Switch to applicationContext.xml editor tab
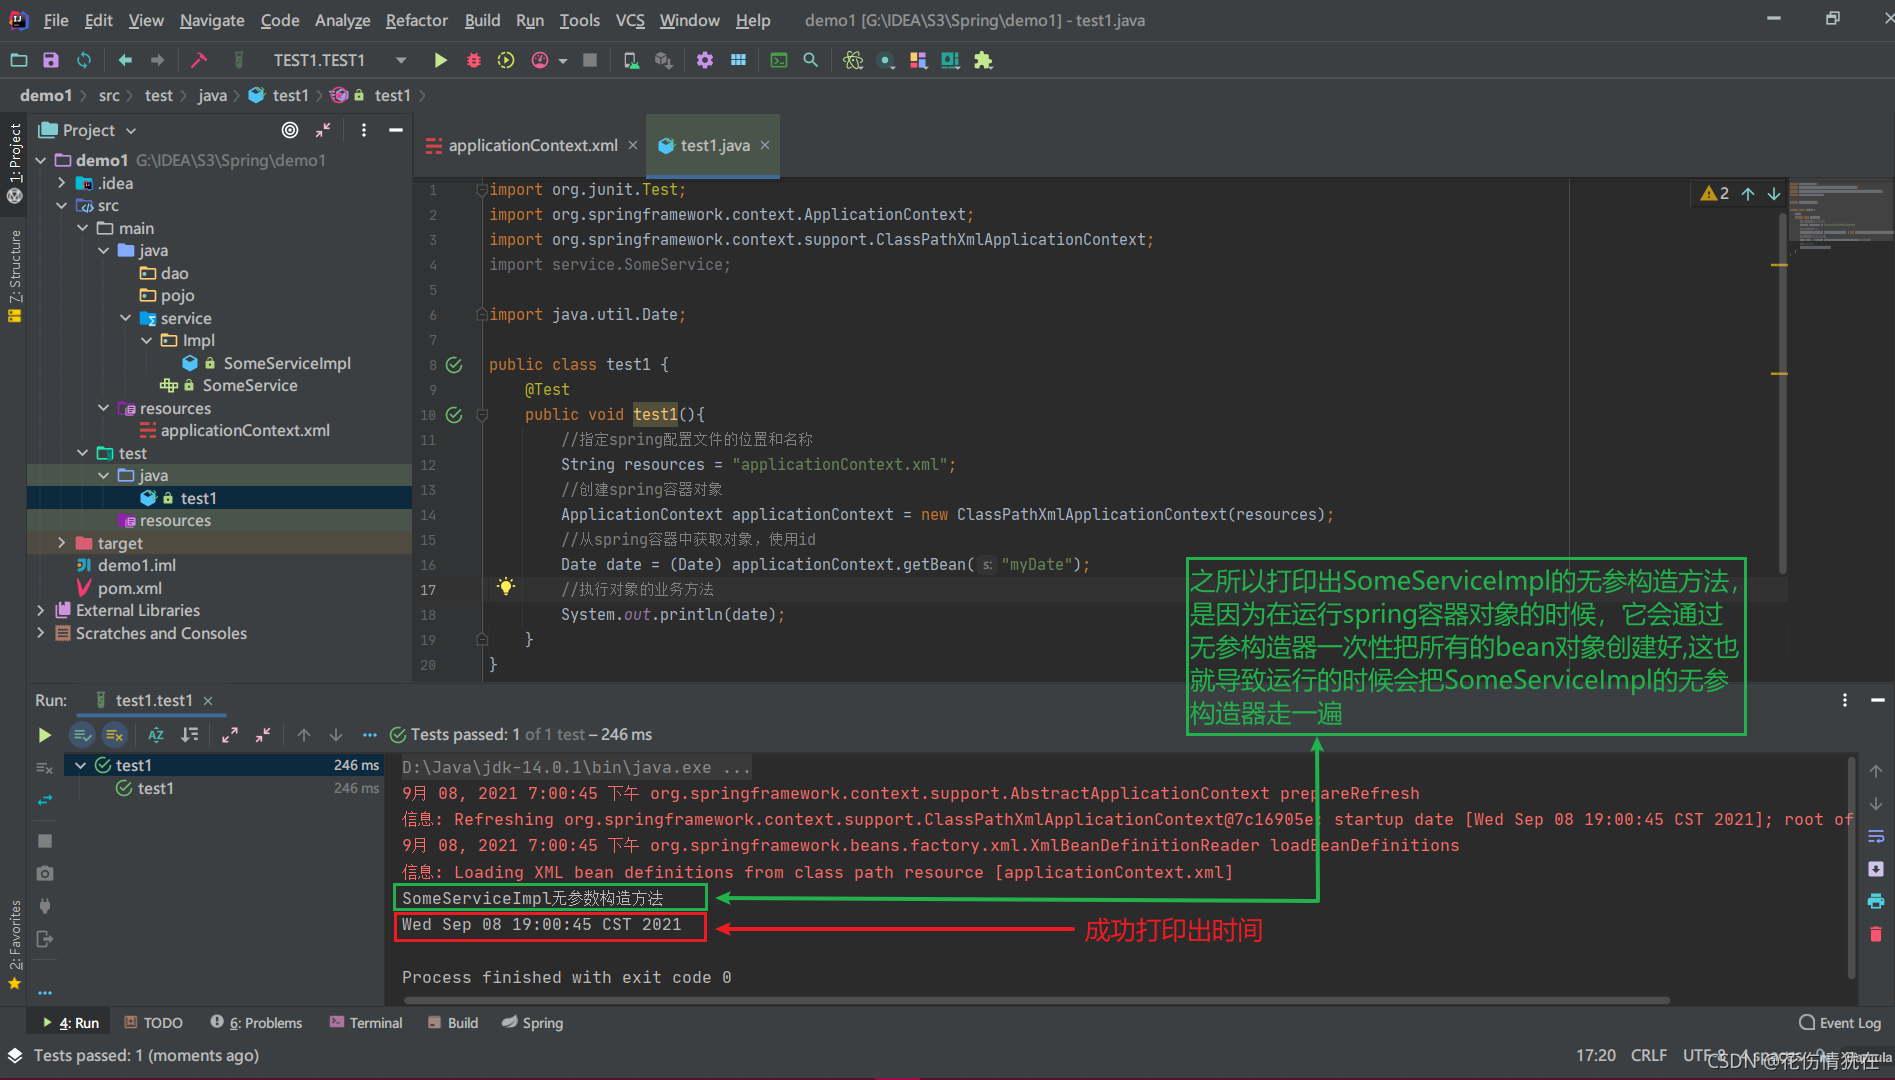Screen dimensions: 1895x1080 click(x=531, y=145)
